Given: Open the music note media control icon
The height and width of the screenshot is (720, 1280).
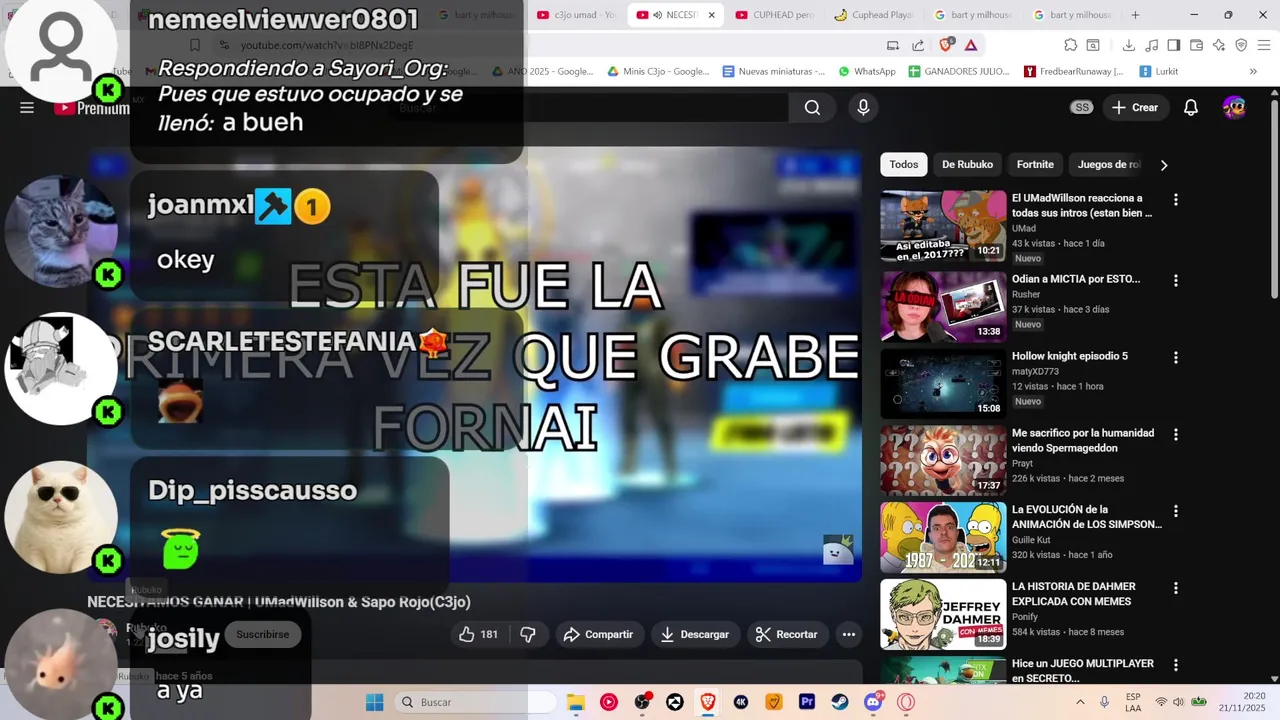Looking at the screenshot, I should tap(1152, 45).
